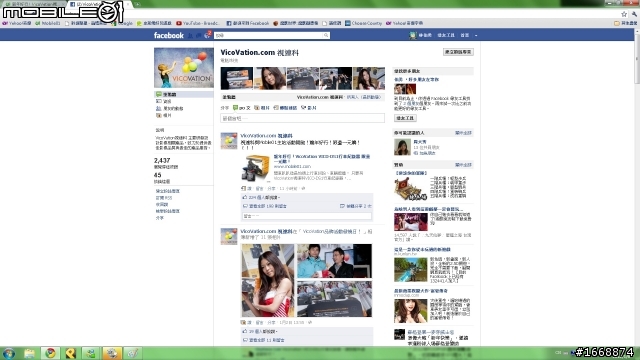Expand the account dropdown arrow in Facebook bar
This screenshot has height=360, width=640.
pos(476,36)
